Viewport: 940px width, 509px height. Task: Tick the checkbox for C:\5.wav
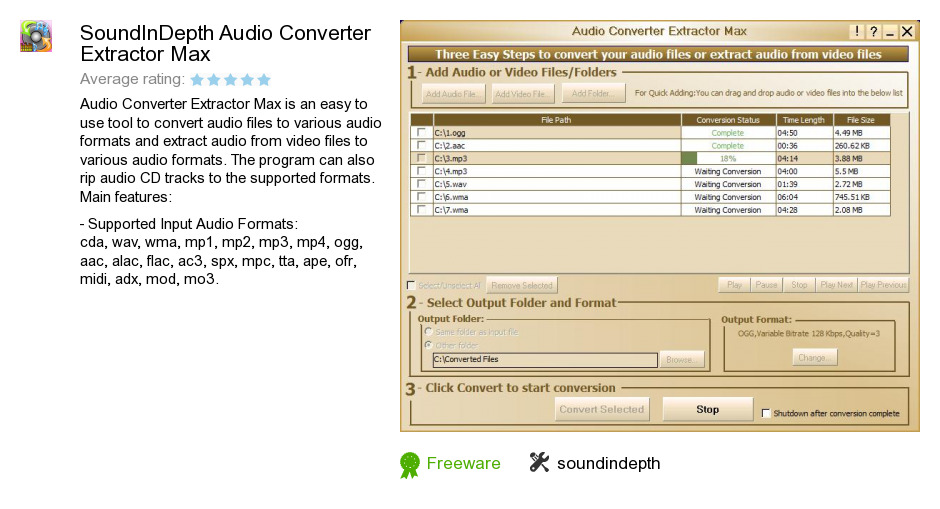click(421, 184)
